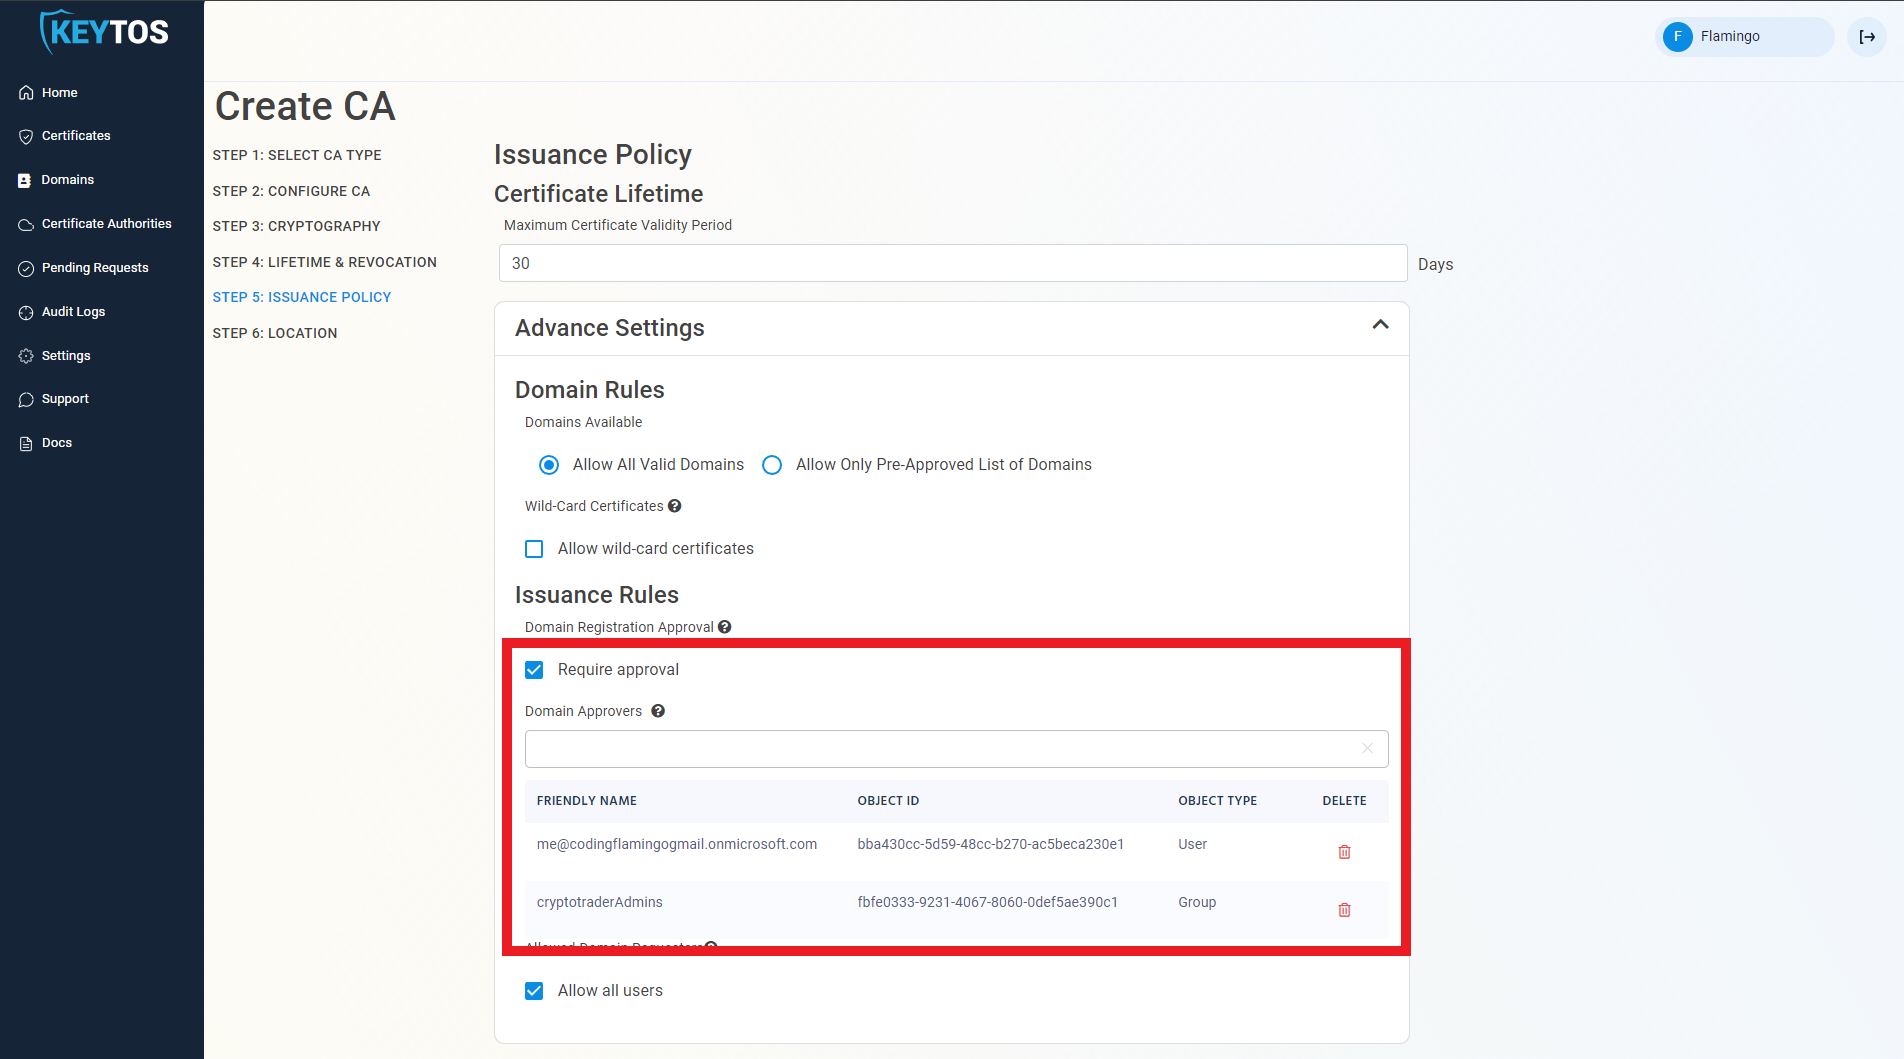Select Allow Only Pre-Approved List of Domains
This screenshot has height=1059, width=1904.
click(772, 465)
